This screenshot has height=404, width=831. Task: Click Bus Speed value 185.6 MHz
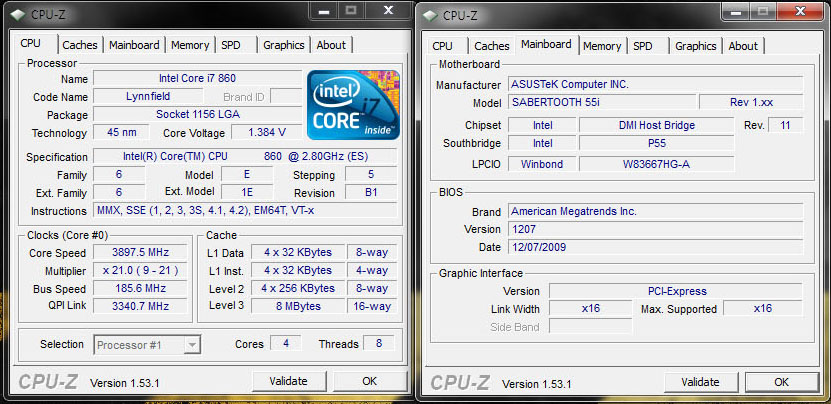coord(140,288)
